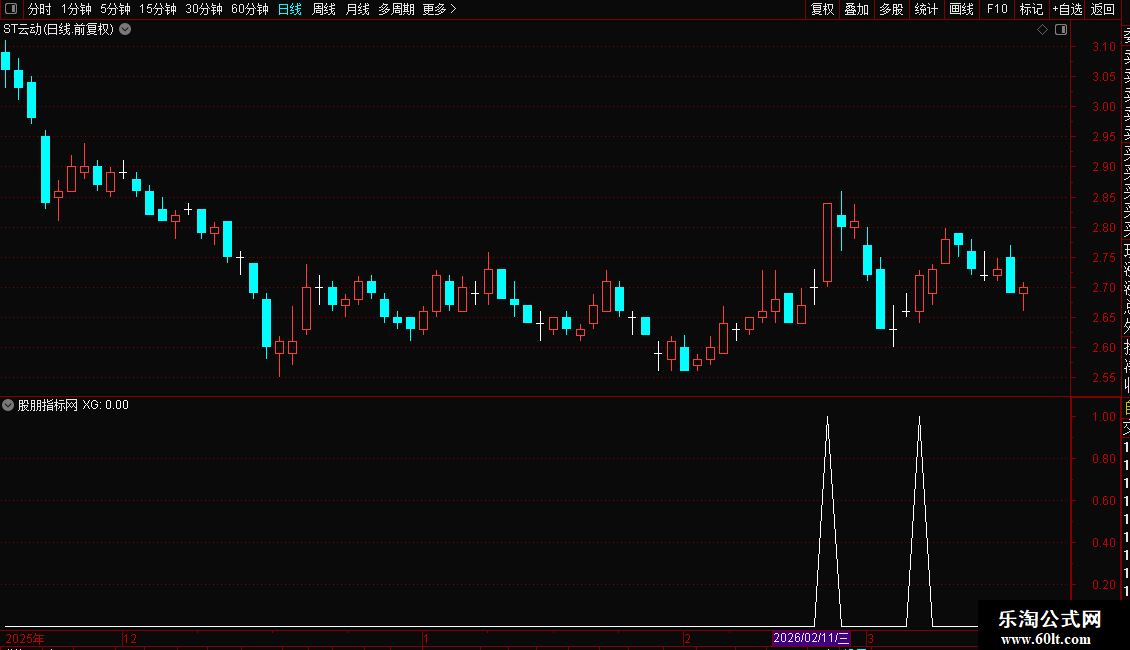This screenshot has height=650, width=1130.
Task: Switch to 月线 monthly chart
Action: coord(357,9)
